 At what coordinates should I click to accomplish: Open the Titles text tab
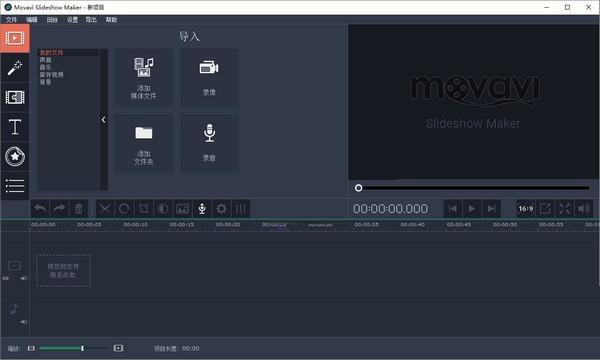click(x=15, y=127)
